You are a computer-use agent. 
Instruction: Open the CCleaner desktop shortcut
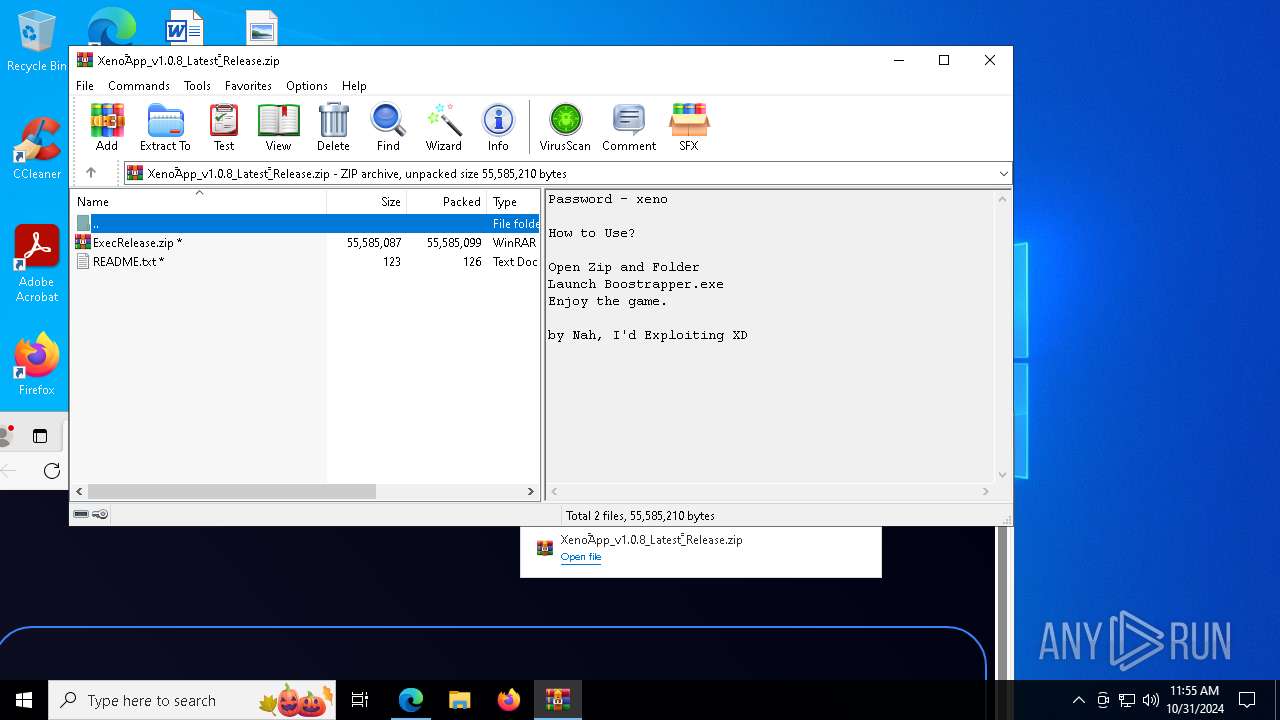tap(37, 148)
